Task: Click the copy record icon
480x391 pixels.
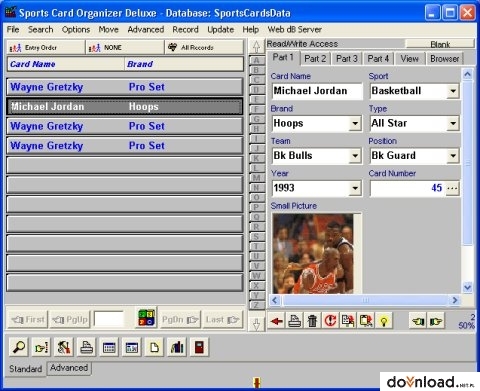Action: 348,321
